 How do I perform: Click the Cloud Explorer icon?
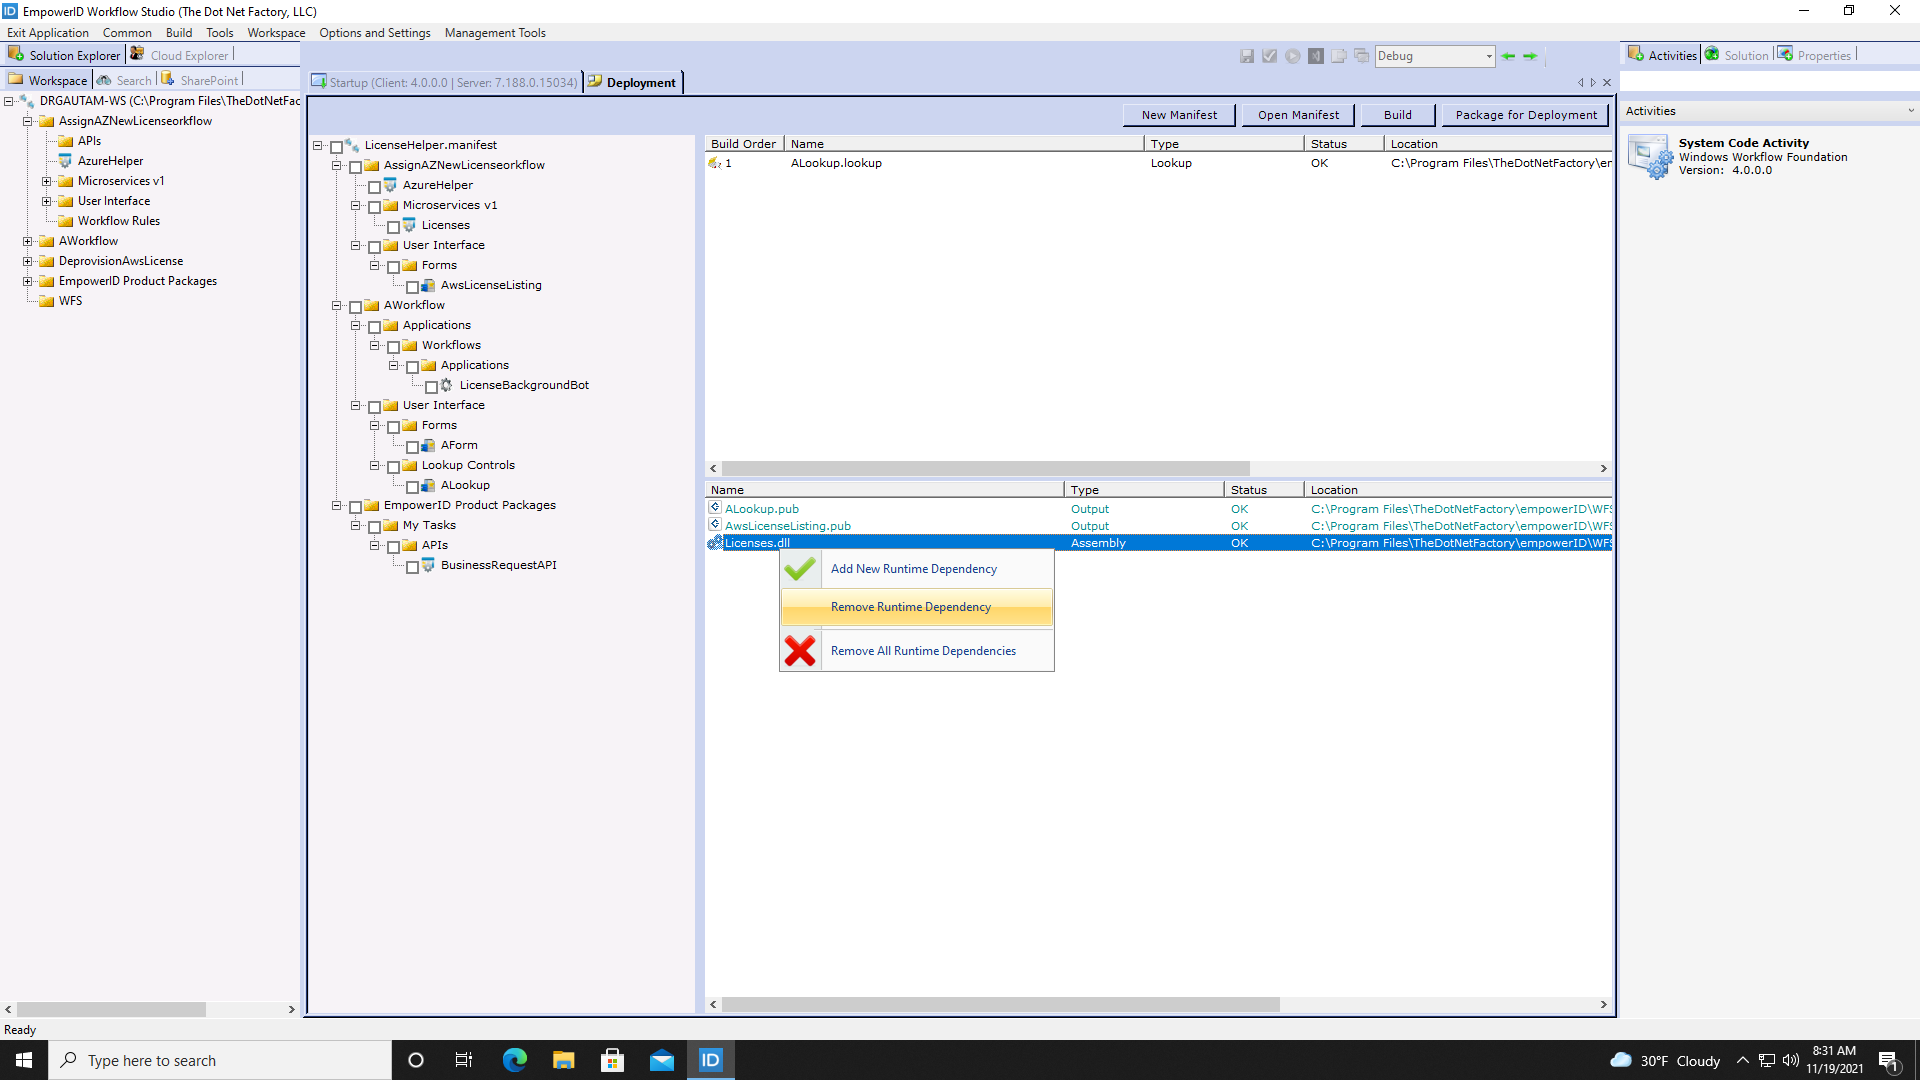click(x=136, y=55)
